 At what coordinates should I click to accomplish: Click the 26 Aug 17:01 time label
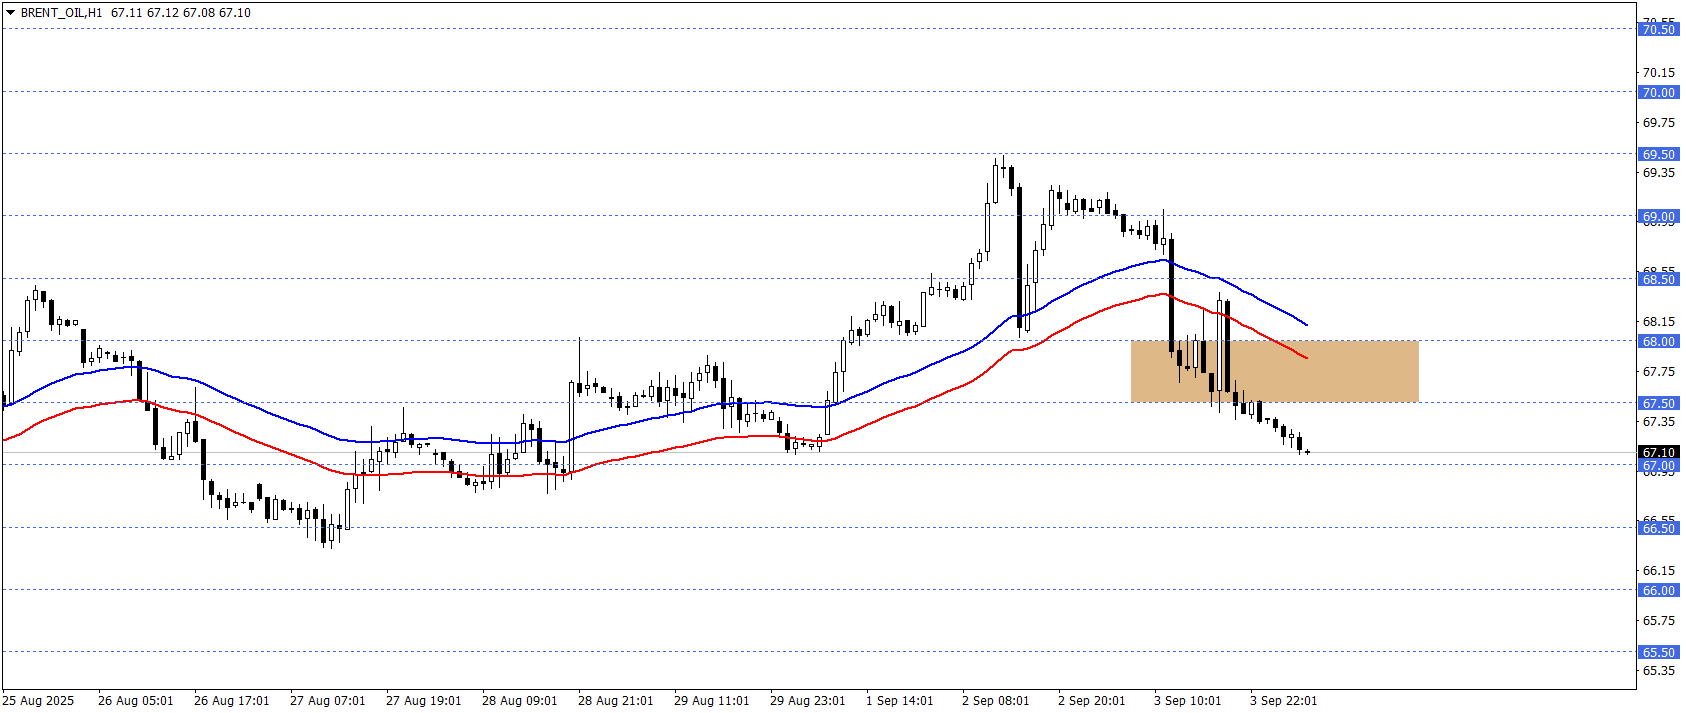click(x=232, y=701)
